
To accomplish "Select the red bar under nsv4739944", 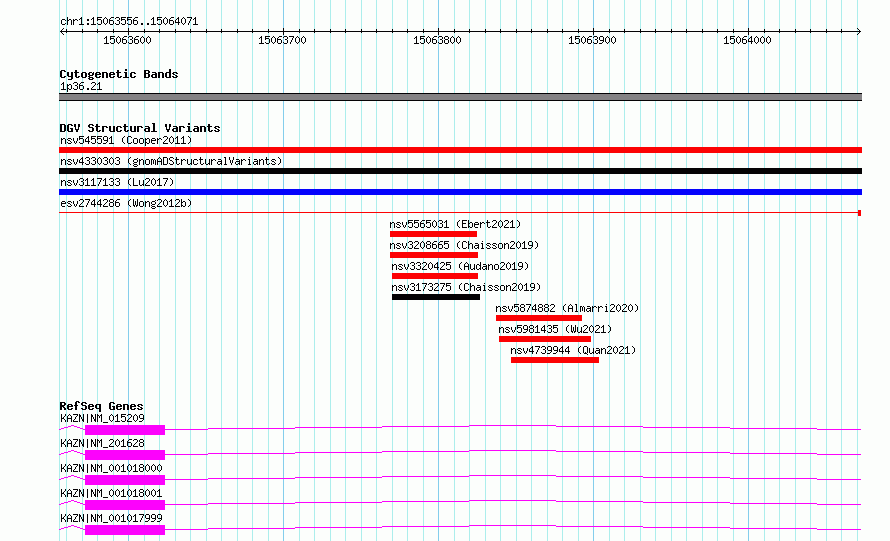I will pos(555,360).
